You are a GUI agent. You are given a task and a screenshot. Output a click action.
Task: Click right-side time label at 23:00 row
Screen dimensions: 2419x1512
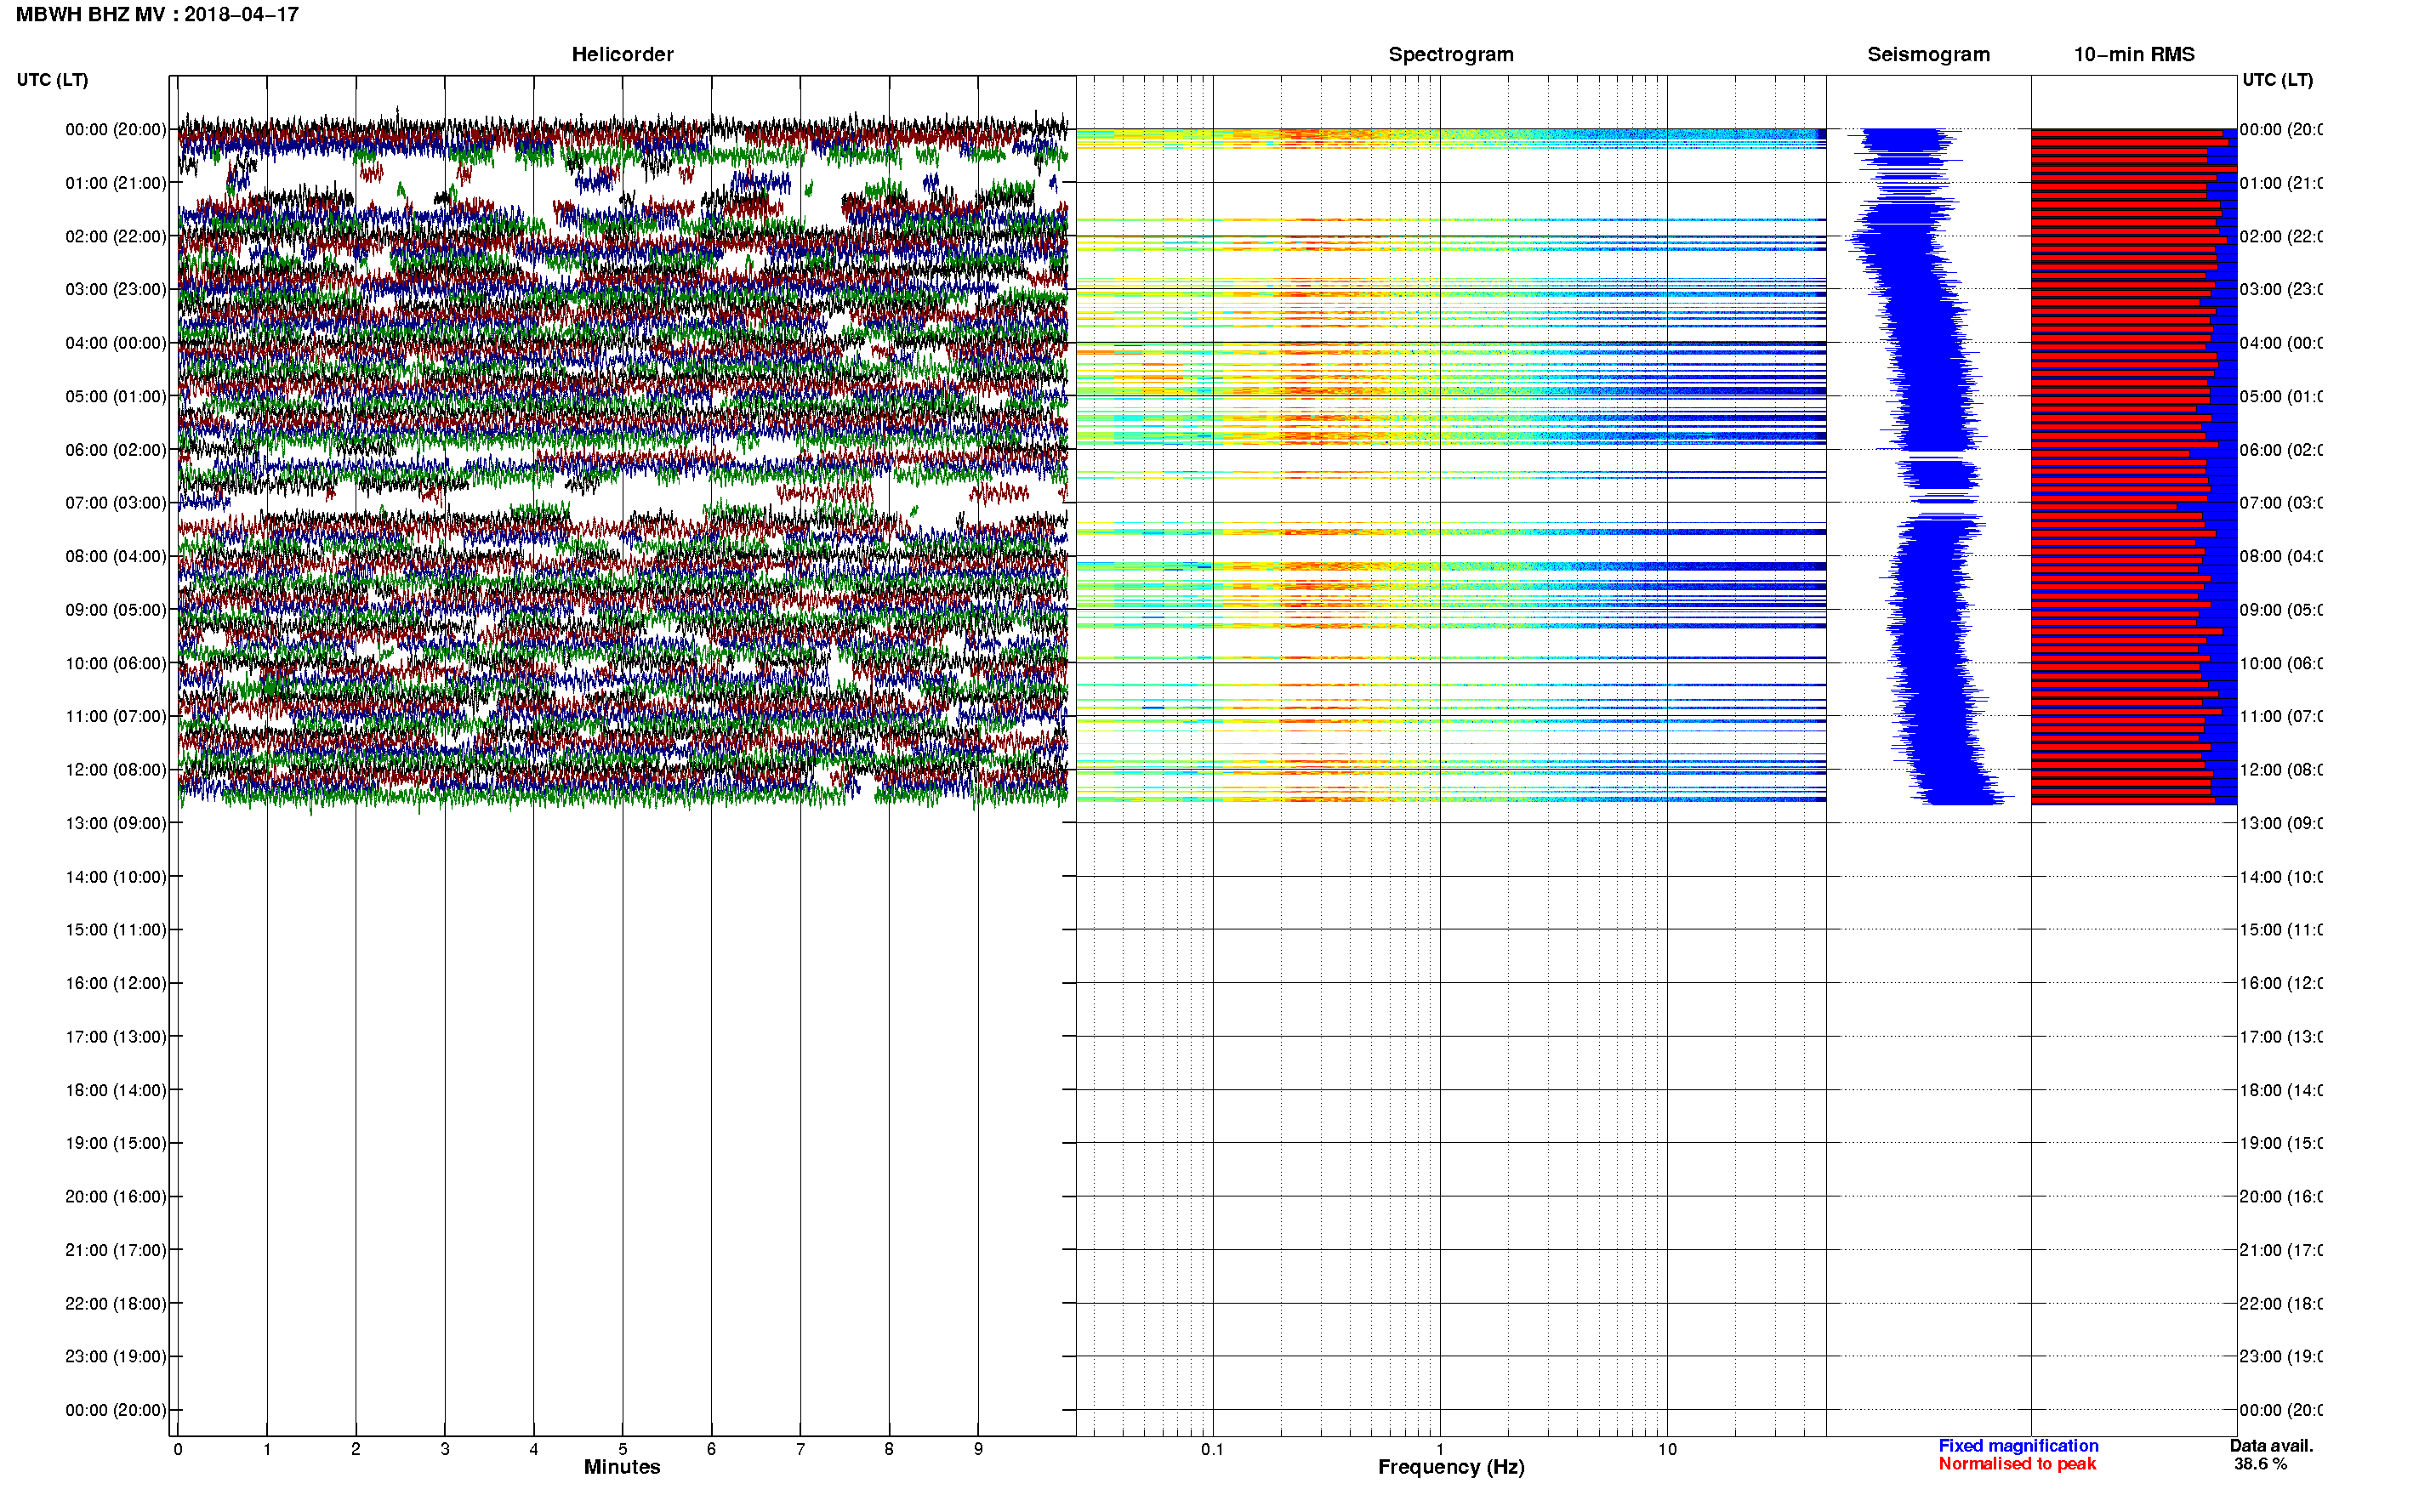click(2281, 1357)
